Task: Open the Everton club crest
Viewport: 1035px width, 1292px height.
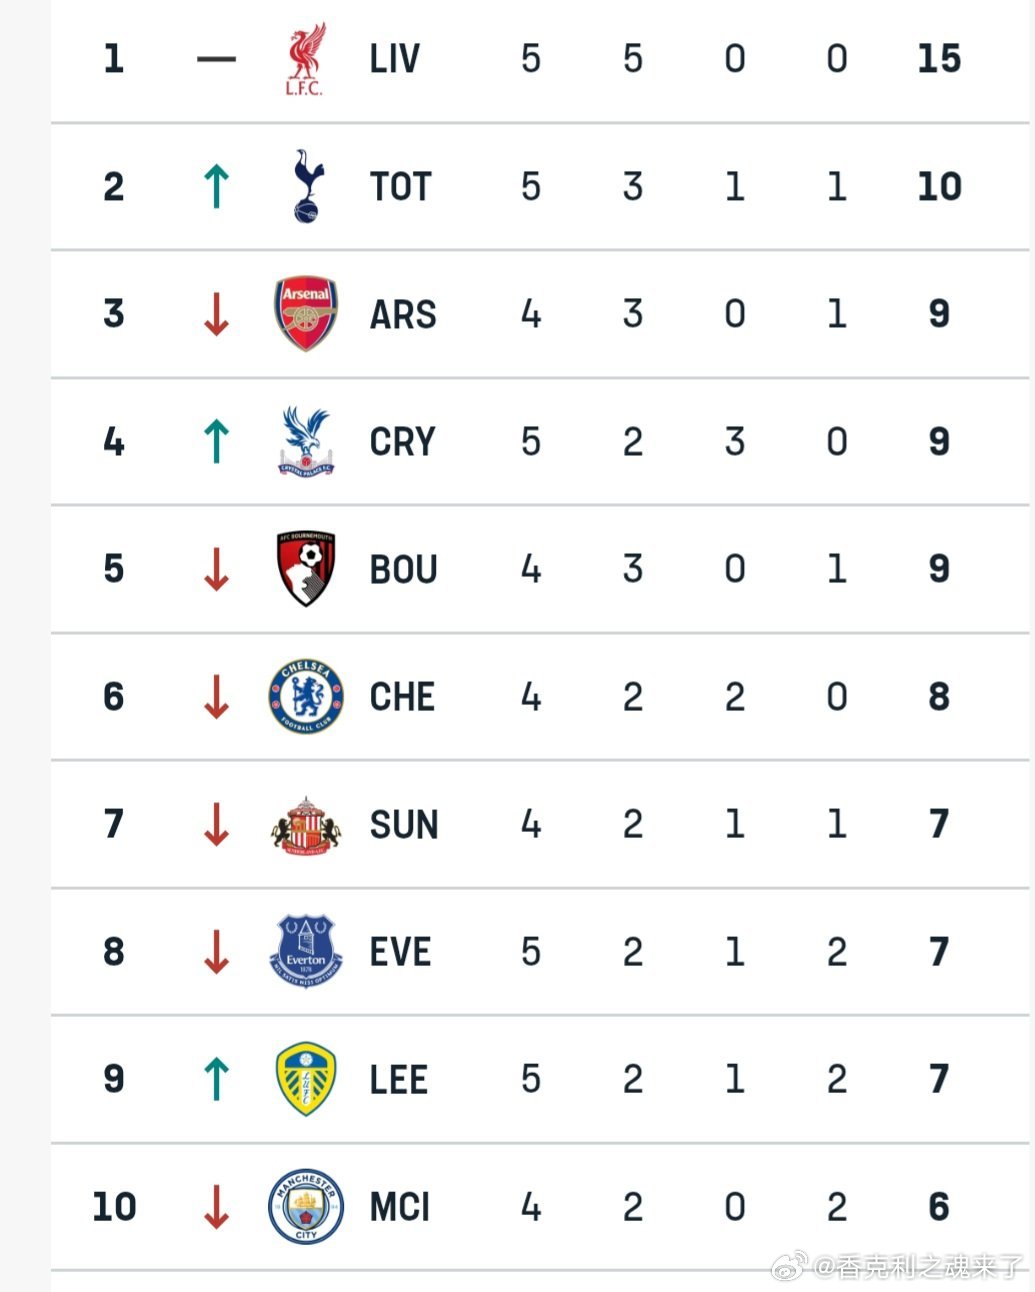Action: point(306,951)
